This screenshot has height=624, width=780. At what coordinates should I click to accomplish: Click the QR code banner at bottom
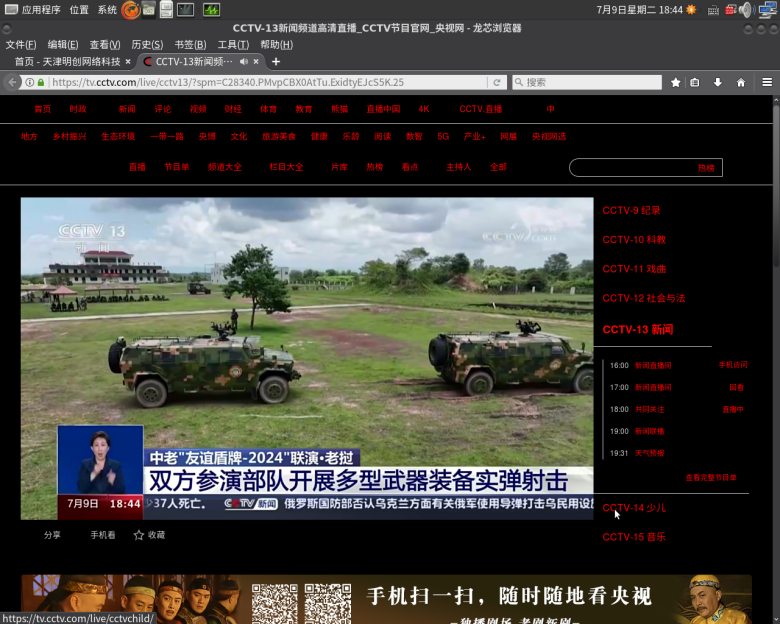[x=386, y=599]
